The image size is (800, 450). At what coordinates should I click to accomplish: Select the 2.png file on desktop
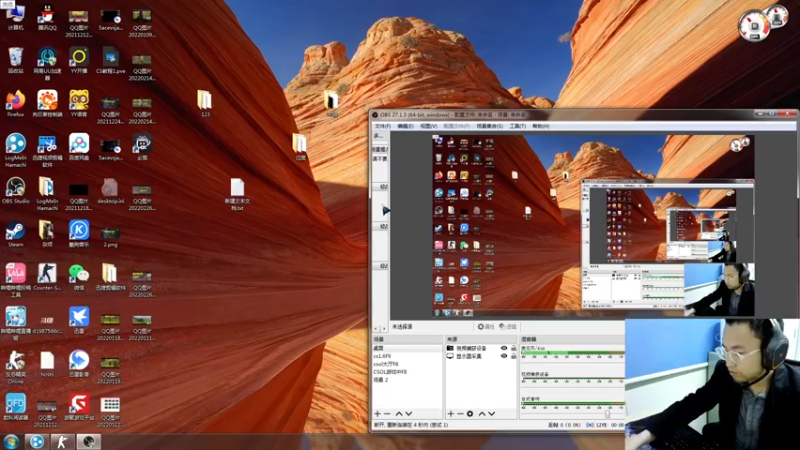pyautogui.click(x=110, y=236)
